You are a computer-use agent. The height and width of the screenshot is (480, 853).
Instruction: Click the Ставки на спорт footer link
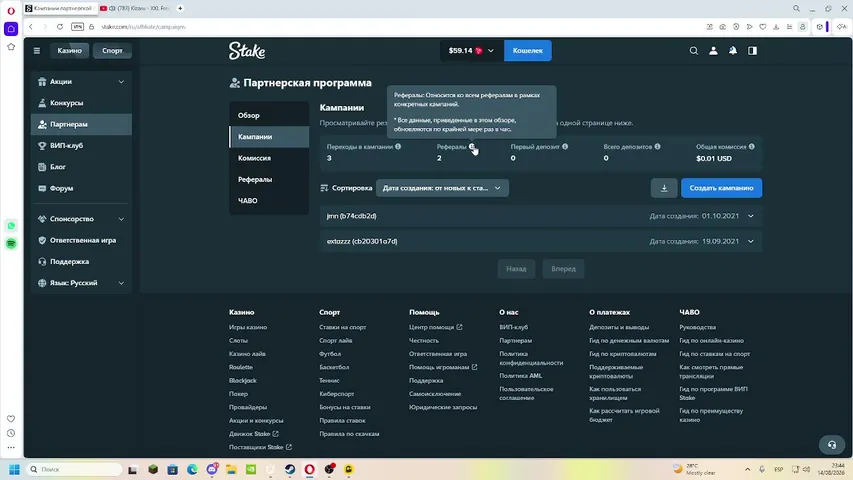pyautogui.click(x=343, y=327)
